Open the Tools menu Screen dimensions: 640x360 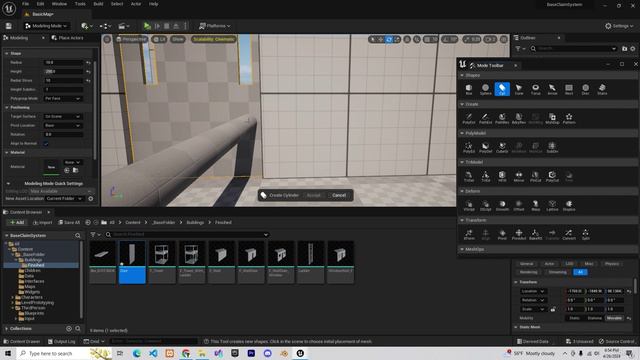click(80, 4)
